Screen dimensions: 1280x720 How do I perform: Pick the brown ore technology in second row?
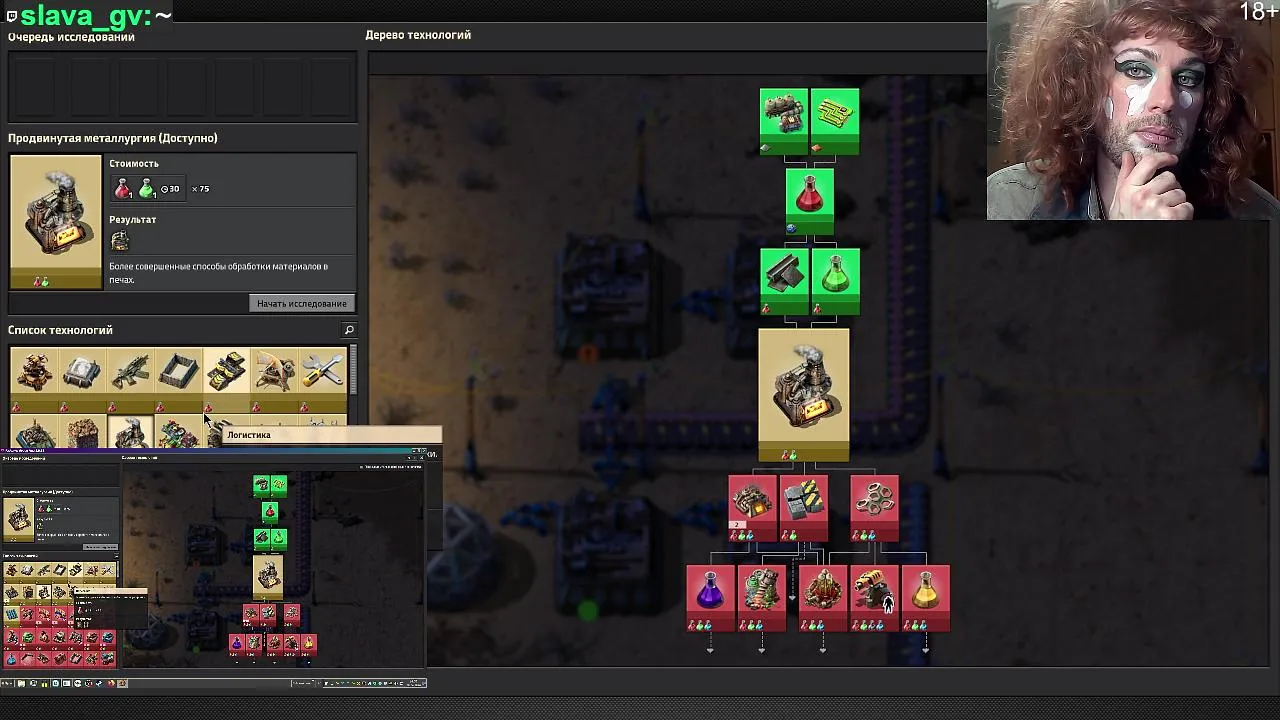tap(82, 432)
